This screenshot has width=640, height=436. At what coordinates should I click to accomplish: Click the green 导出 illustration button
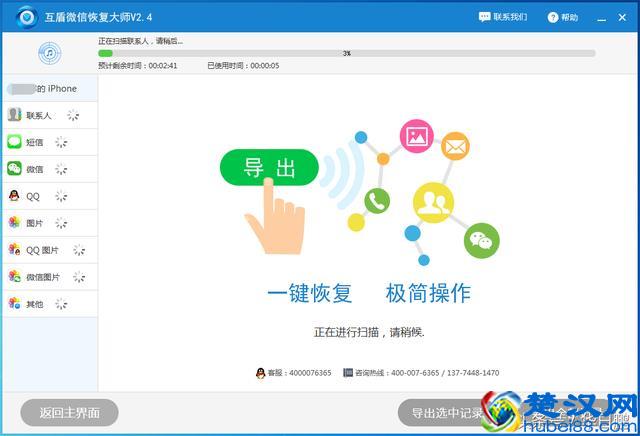pyautogui.click(x=269, y=167)
